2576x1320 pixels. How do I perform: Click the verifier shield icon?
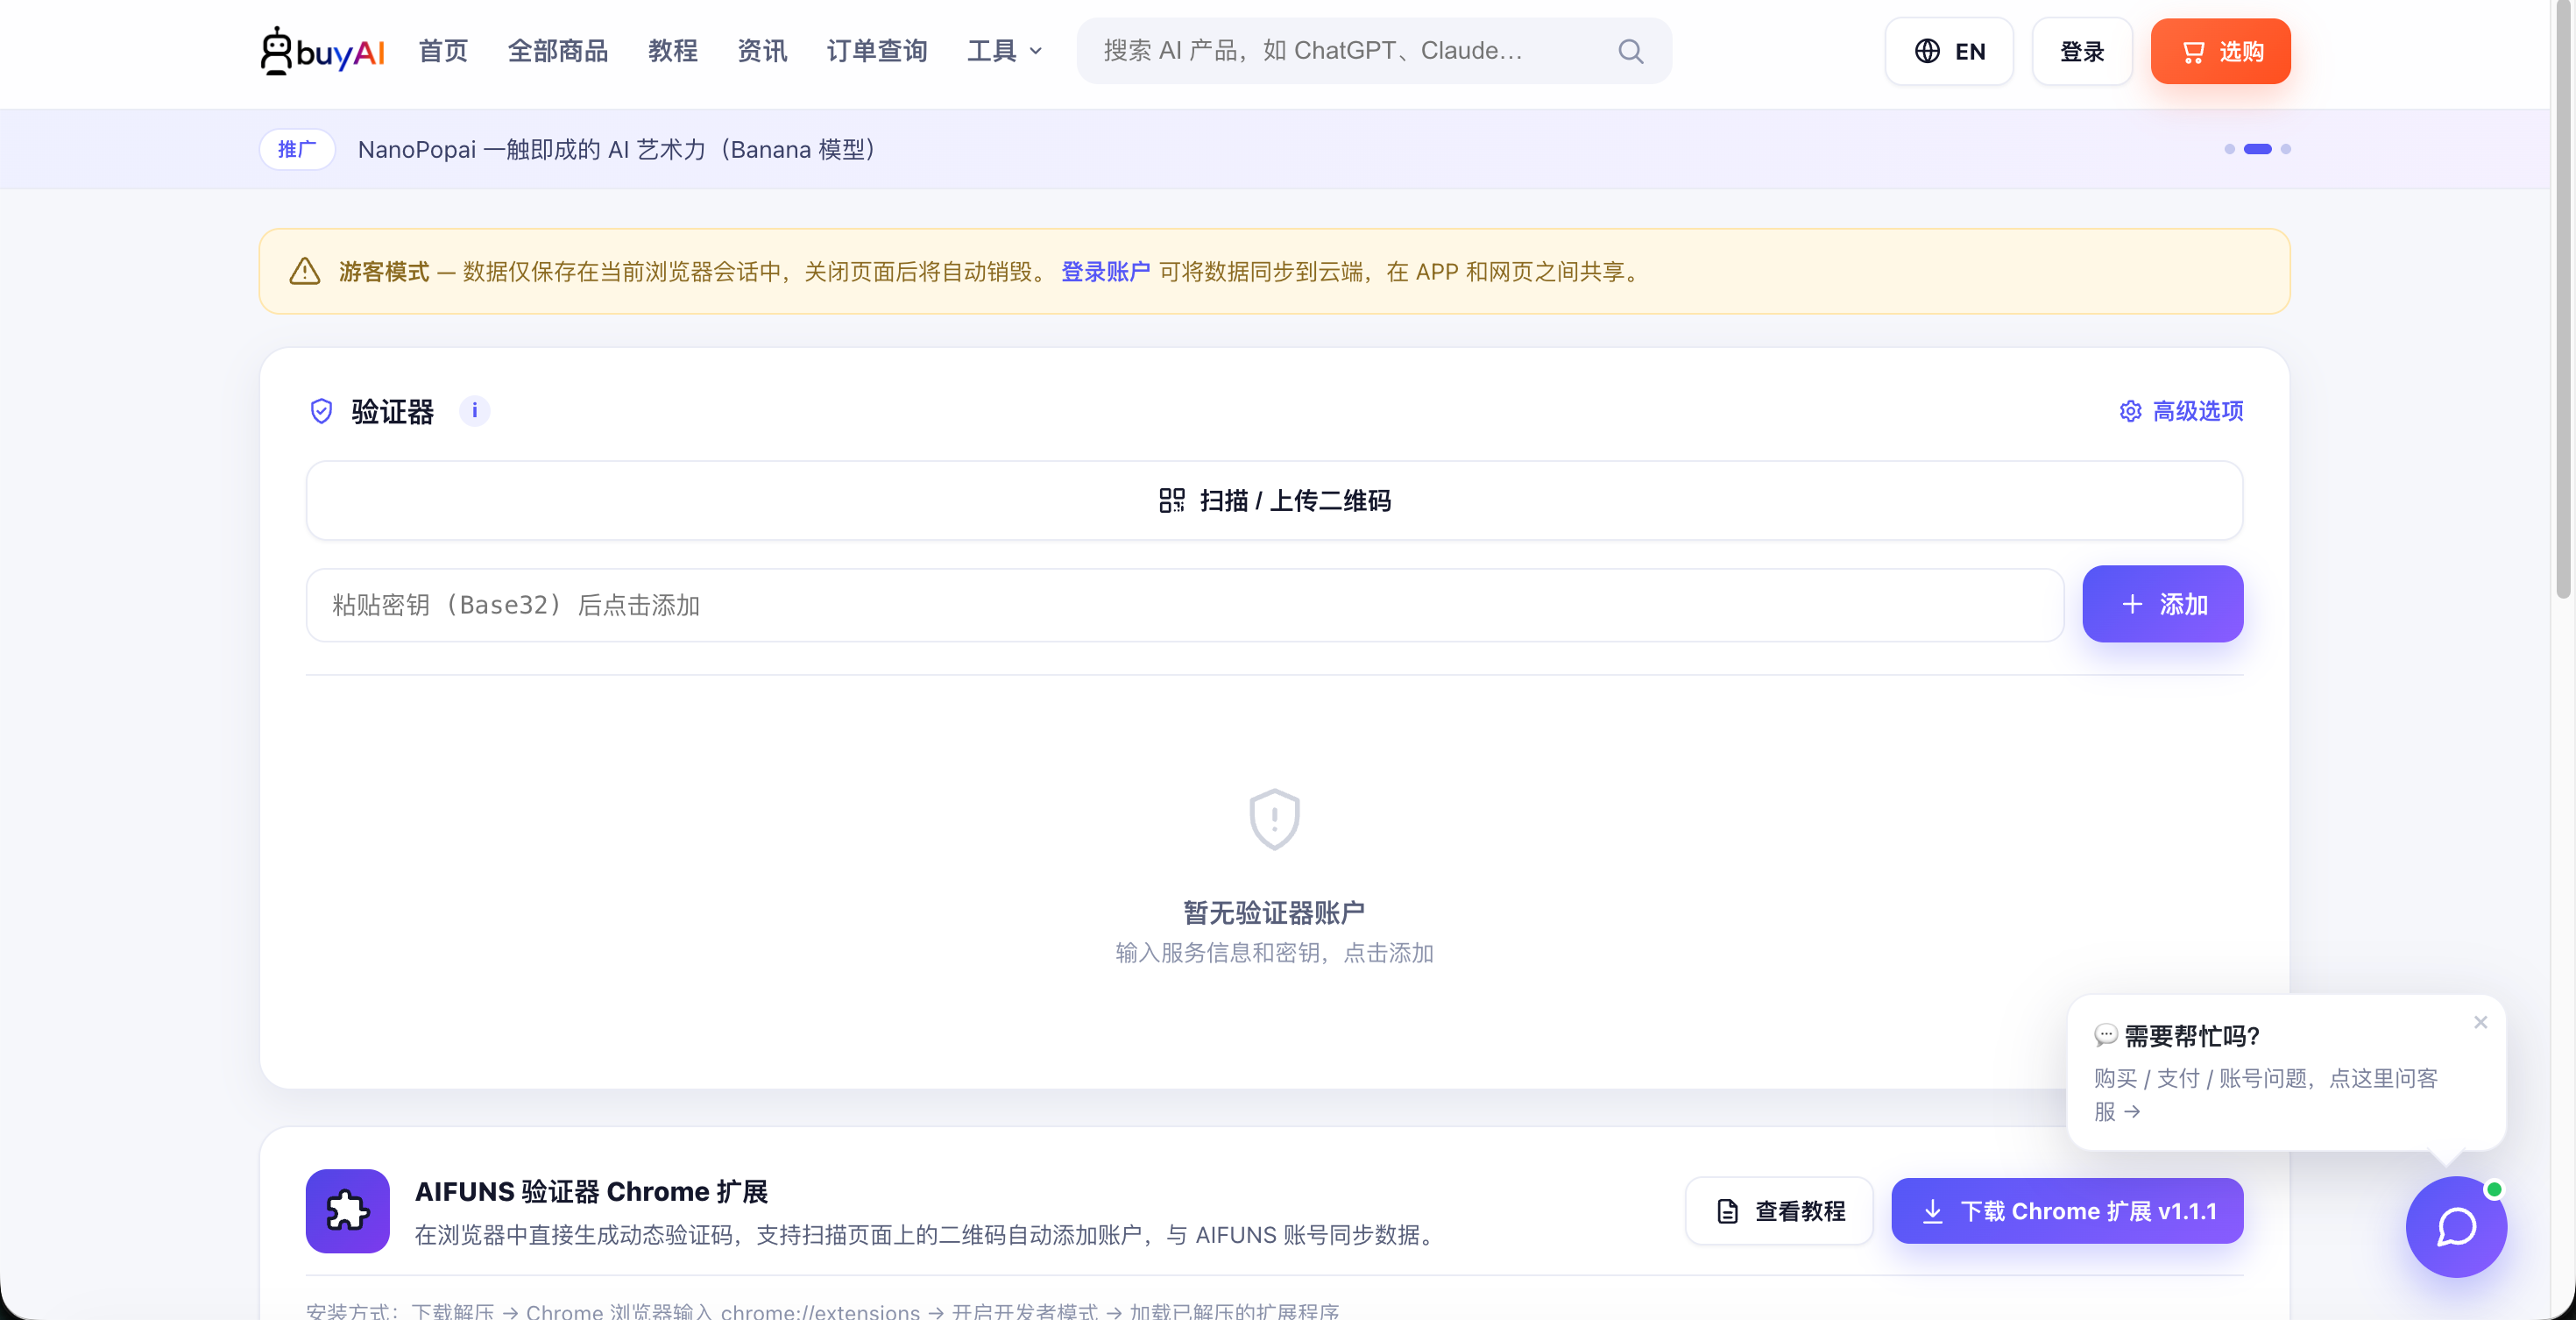321,411
